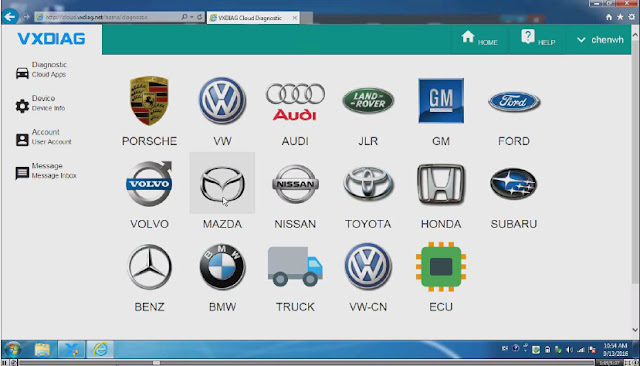Go to Diagnostic Cloud Apps in sidebar
Image resolution: width=640 pixels, height=366 pixels.
41,70
